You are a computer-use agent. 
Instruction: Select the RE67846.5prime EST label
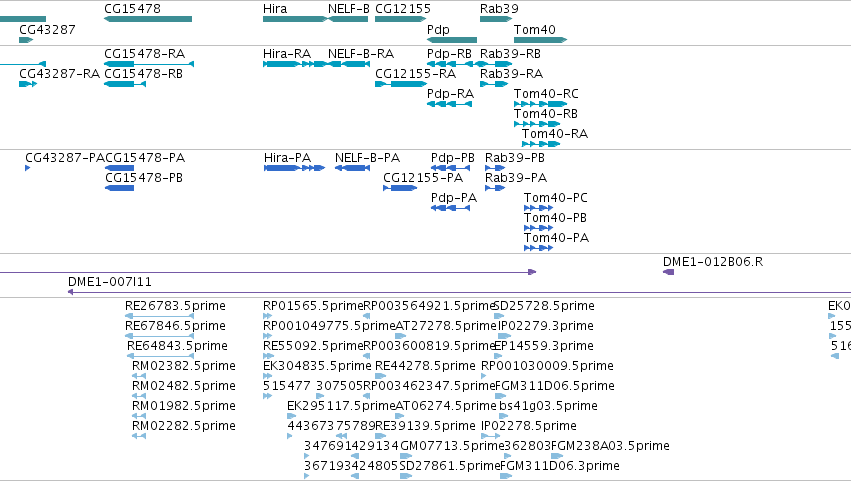[x=175, y=326]
